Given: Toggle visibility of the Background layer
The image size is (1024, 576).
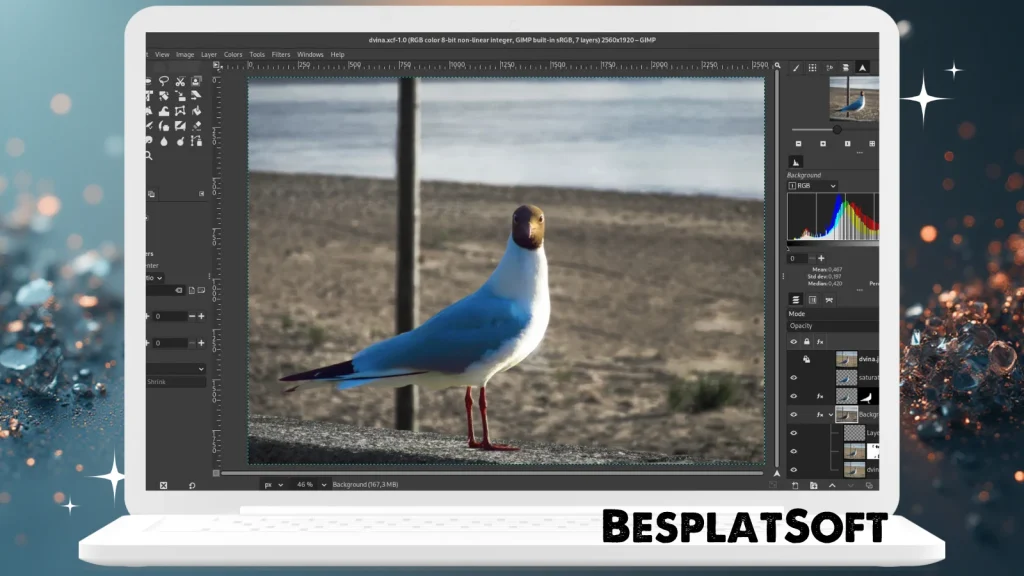Looking at the screenshot, I should (793, 414).
